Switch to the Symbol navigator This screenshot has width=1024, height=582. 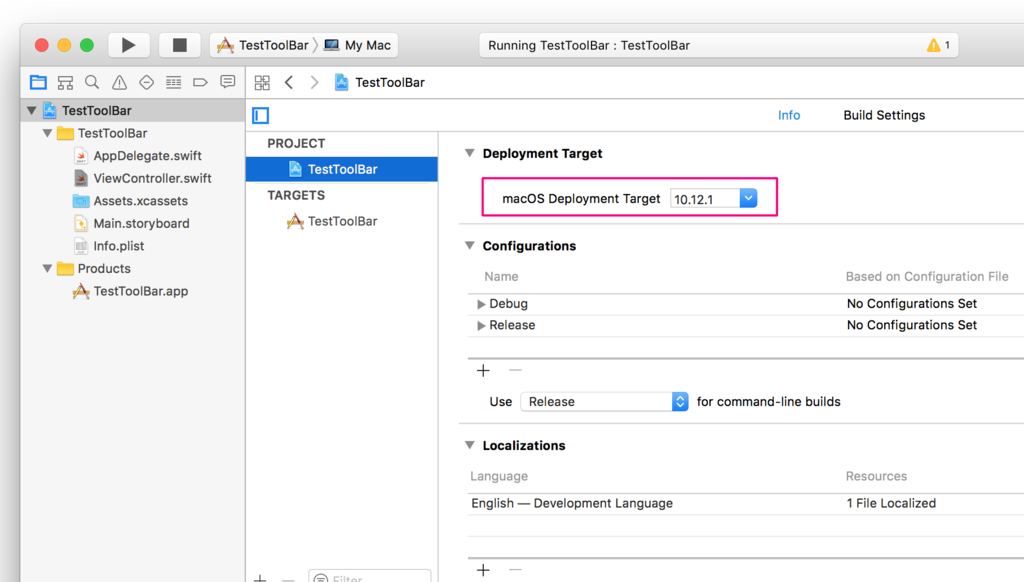[65, 82]
